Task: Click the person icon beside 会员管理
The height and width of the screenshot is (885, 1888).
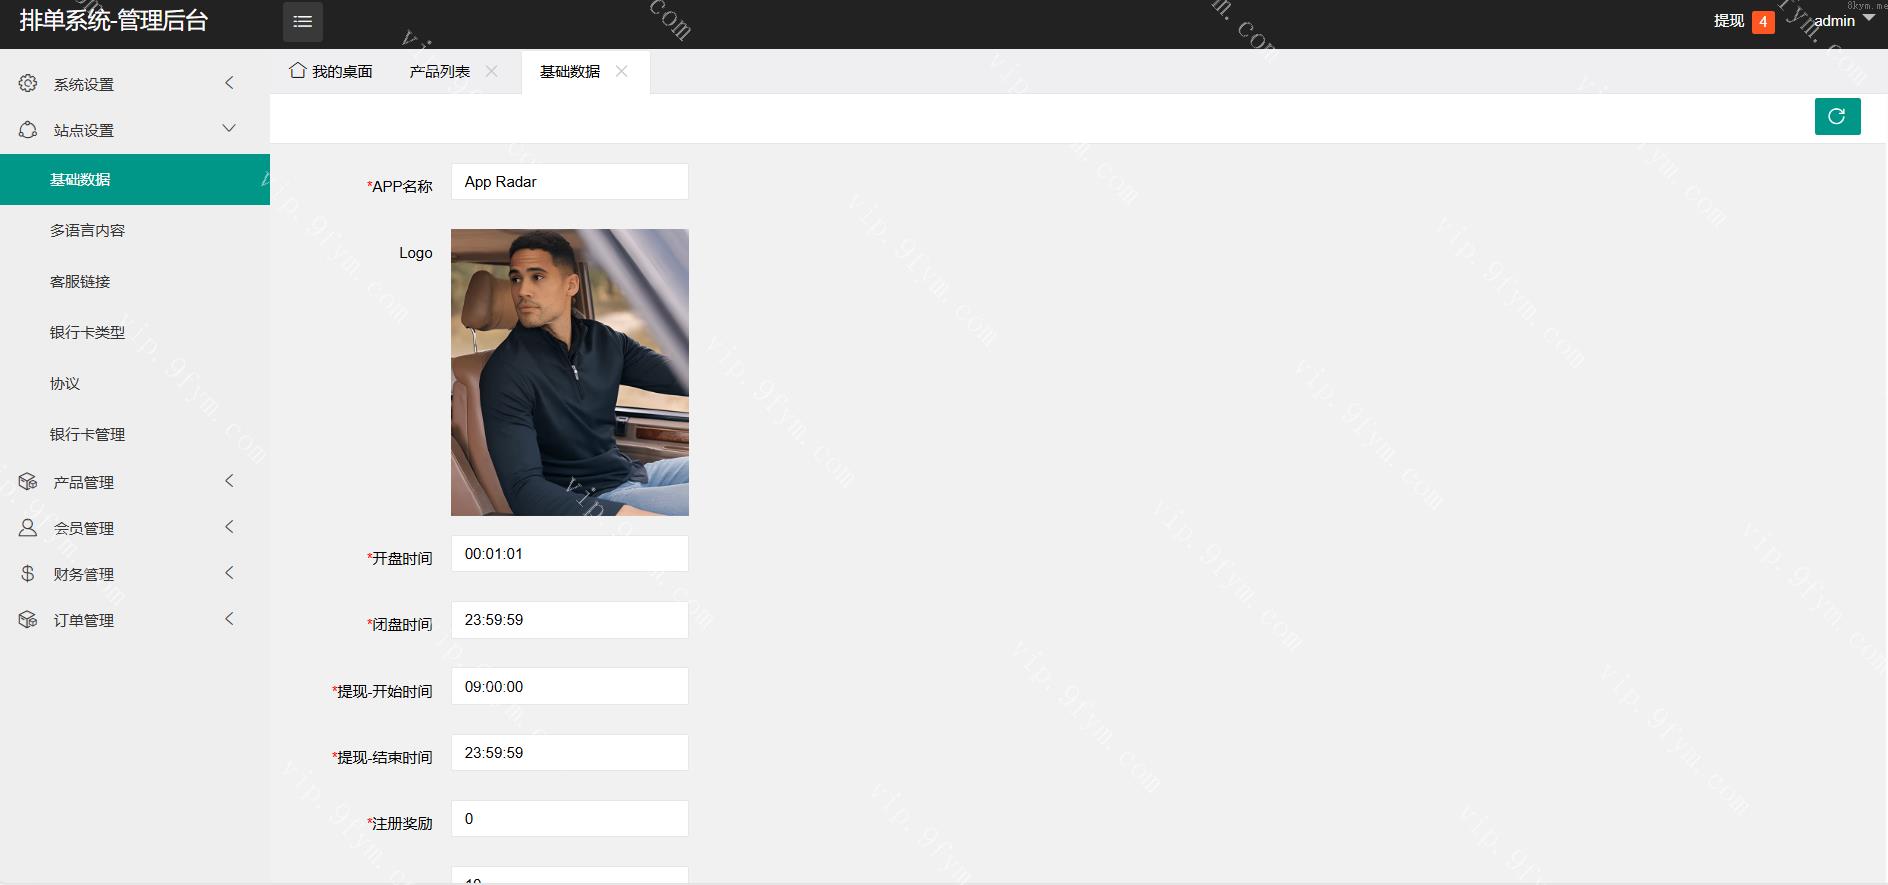Action: click(x=28, y=528)
